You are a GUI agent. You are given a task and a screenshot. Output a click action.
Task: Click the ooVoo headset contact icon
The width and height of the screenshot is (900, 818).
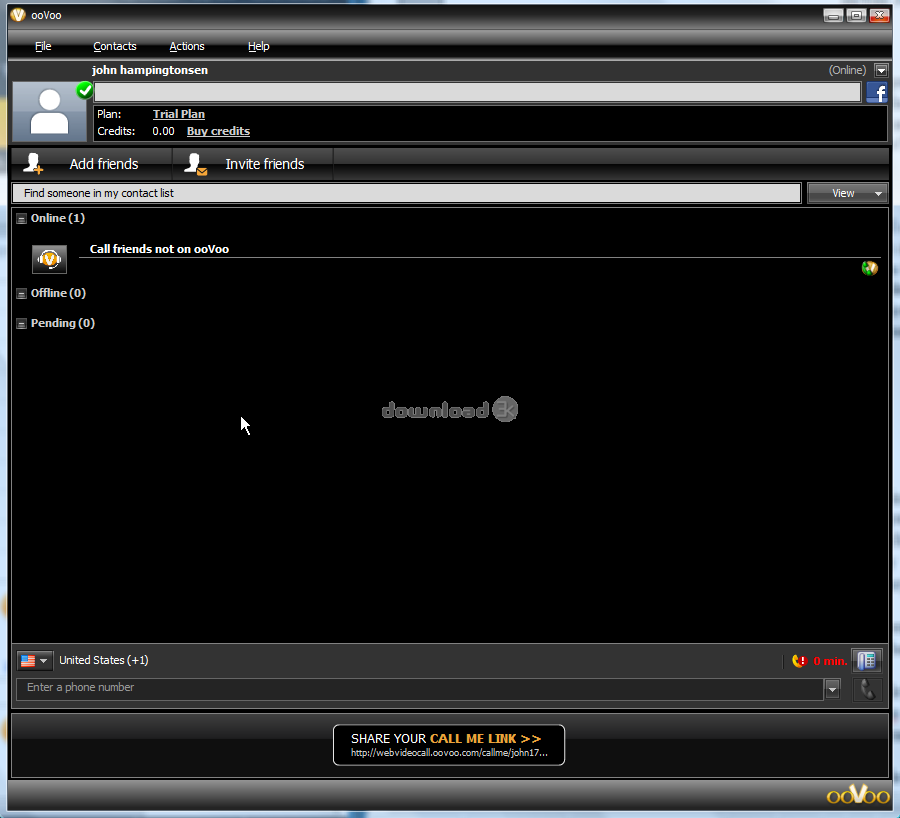[49, 259]
